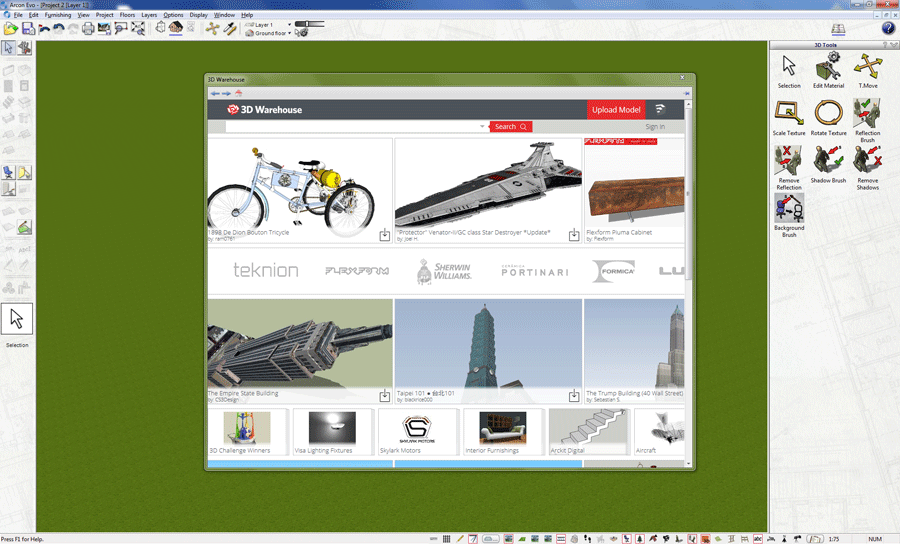Viewport: 900px width, 544px height.
Task: Open the teknion brand logo link
Action: (x=266, y=270)
